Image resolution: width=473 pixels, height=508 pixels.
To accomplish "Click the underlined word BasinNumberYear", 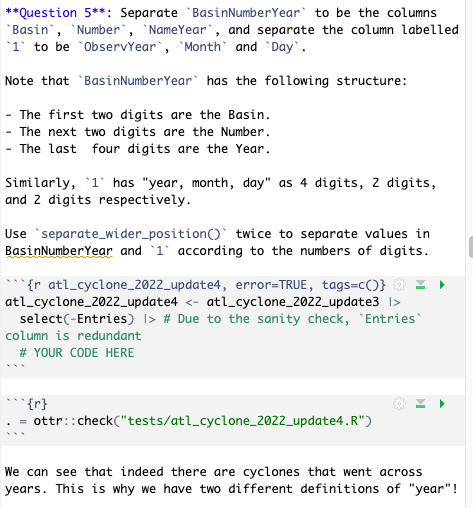I will point(59,251).
